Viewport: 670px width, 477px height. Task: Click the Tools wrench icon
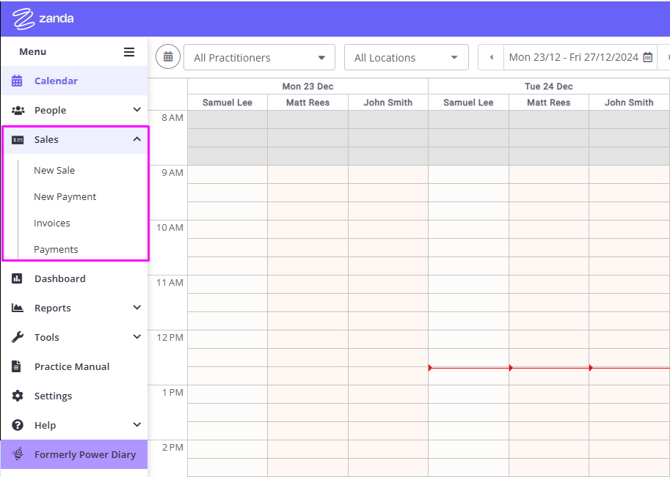point(17,338)
